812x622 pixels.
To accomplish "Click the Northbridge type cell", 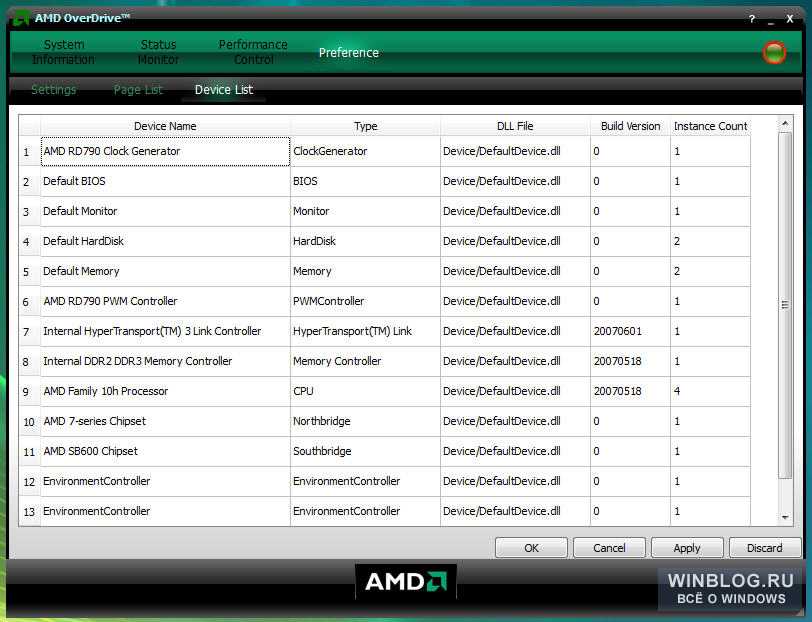I will (365, 422).
